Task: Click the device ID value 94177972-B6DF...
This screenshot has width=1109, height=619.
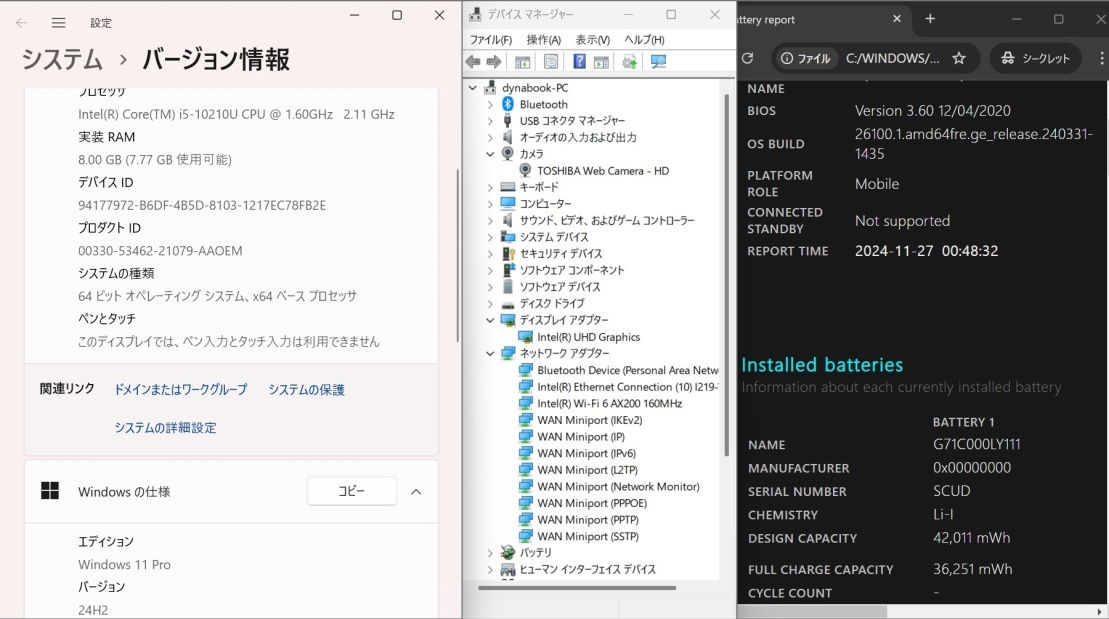Action: [x=202, y=205]
